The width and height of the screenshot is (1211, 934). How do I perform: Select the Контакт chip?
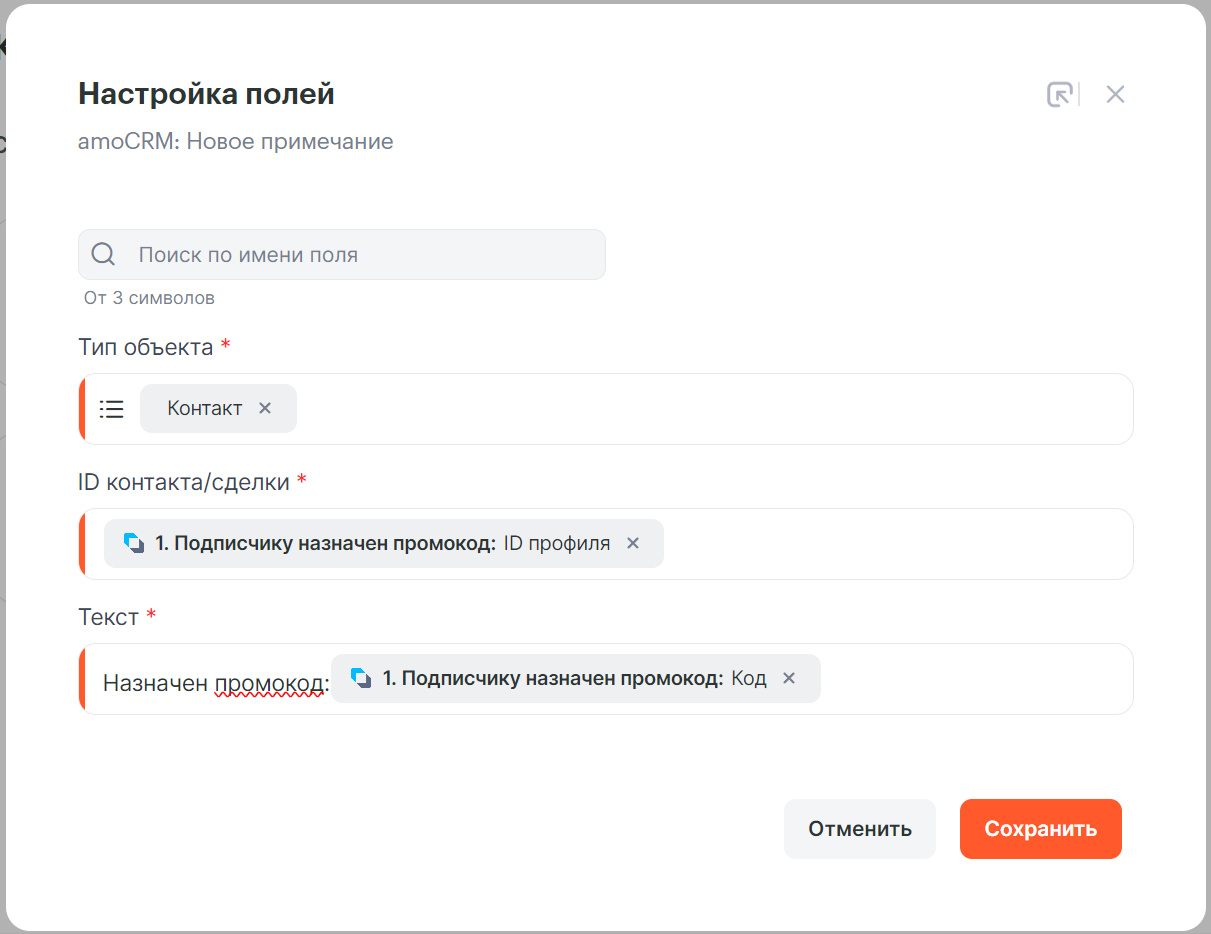pos(204,408)
